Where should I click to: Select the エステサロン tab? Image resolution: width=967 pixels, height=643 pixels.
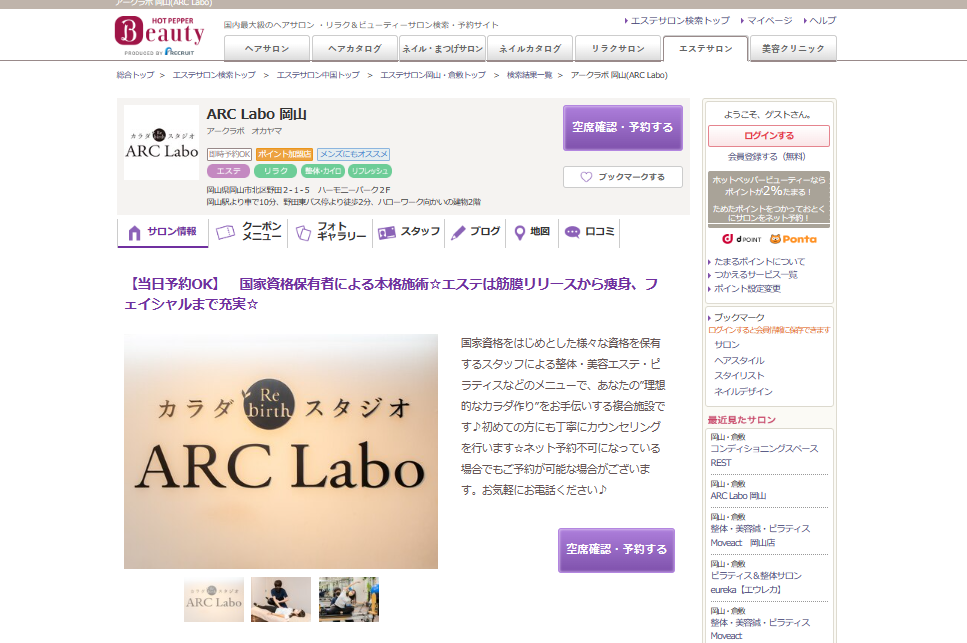pos(706,49)
